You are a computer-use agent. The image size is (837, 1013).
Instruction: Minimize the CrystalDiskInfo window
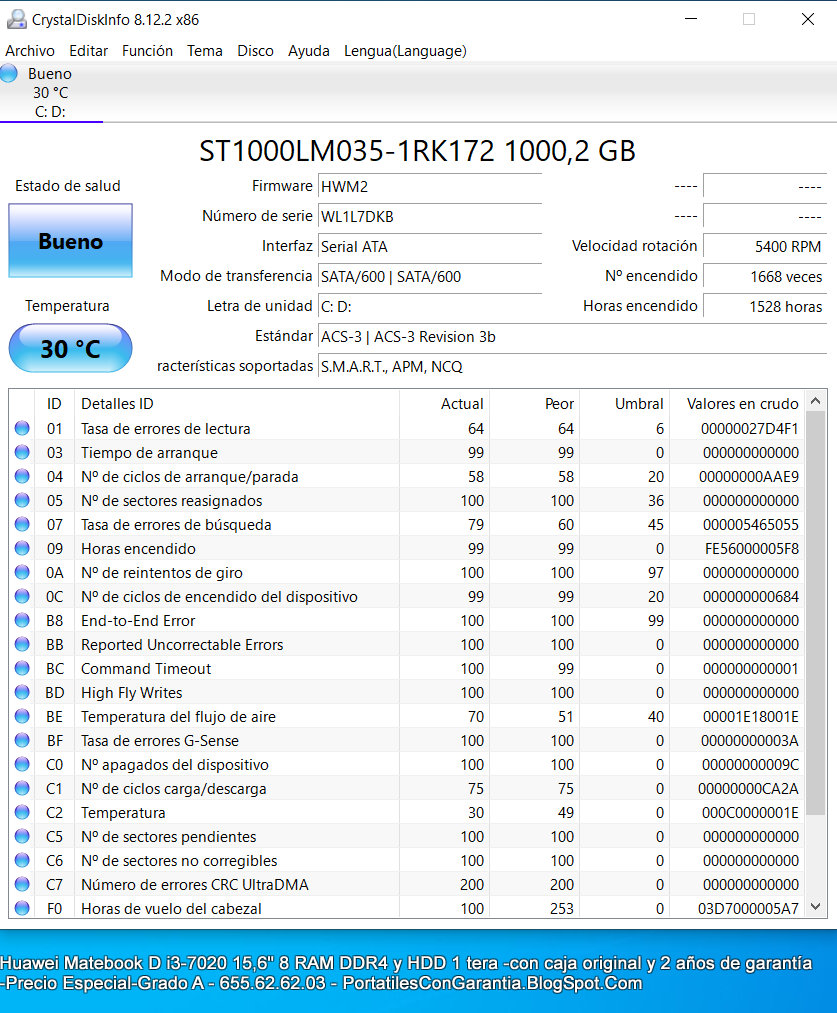point(691,19)
